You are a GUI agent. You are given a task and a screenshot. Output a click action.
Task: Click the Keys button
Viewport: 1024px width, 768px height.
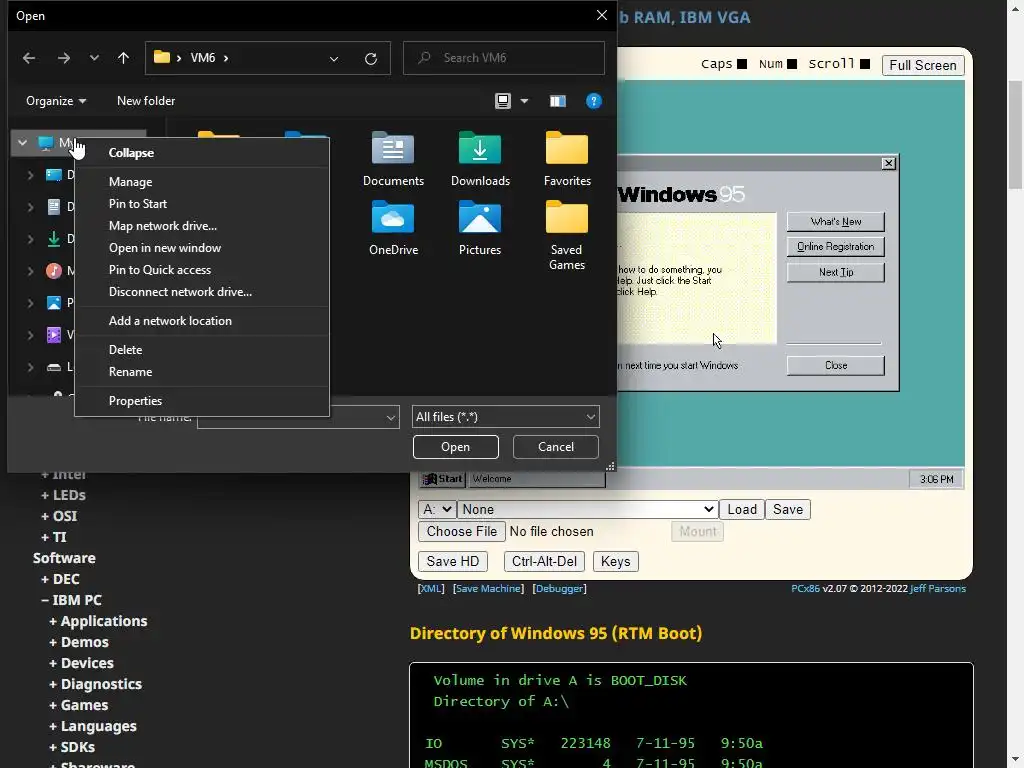point(615,562)
